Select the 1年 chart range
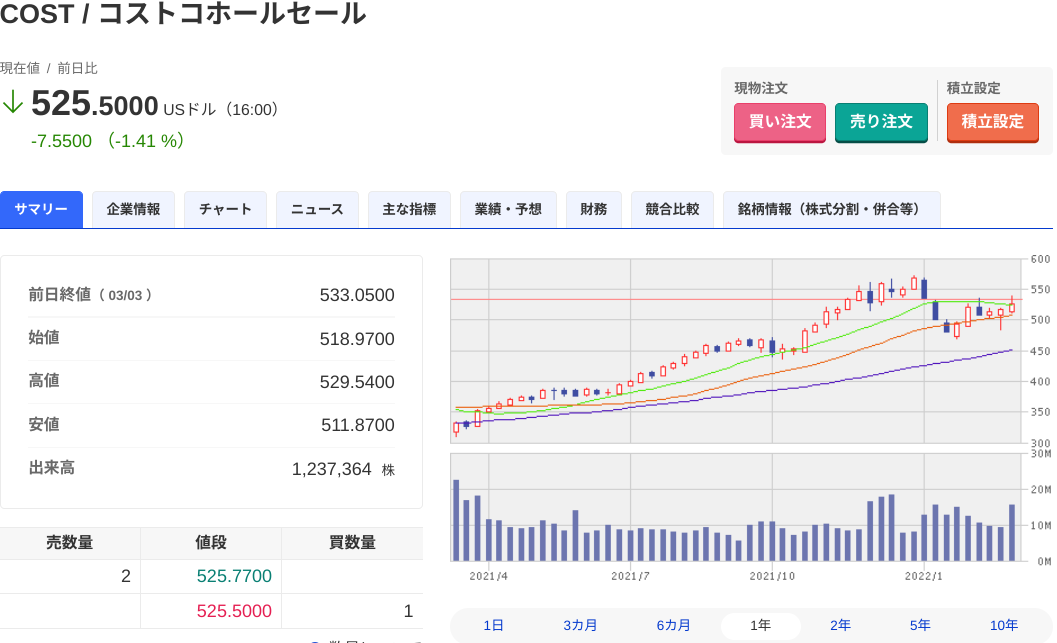The height and width of the screenshot is (643, 1057). pos(760,625)
